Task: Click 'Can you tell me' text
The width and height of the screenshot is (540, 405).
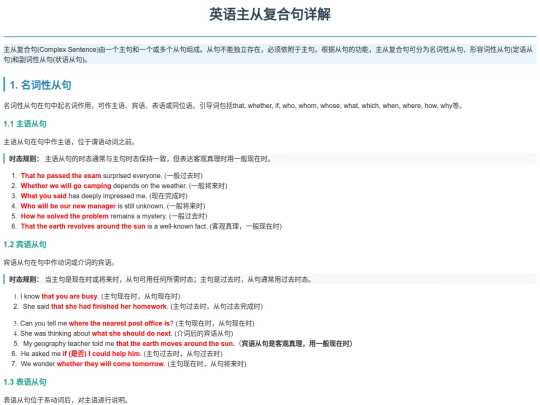Action: point(43,323)
